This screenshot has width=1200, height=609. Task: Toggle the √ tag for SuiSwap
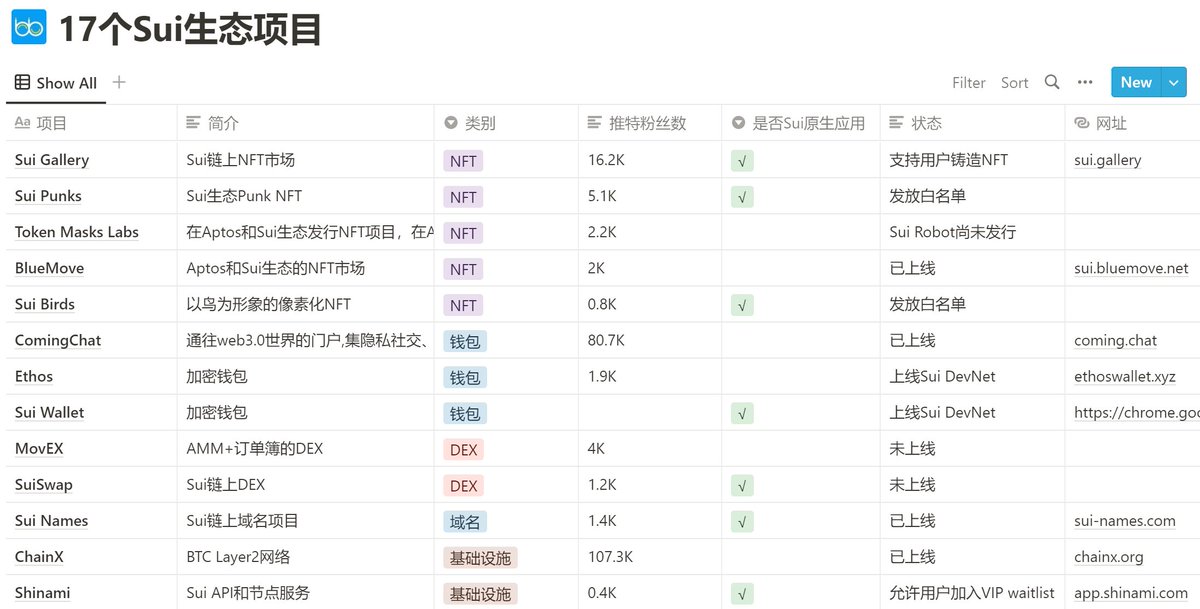click(x=742, y=485)
